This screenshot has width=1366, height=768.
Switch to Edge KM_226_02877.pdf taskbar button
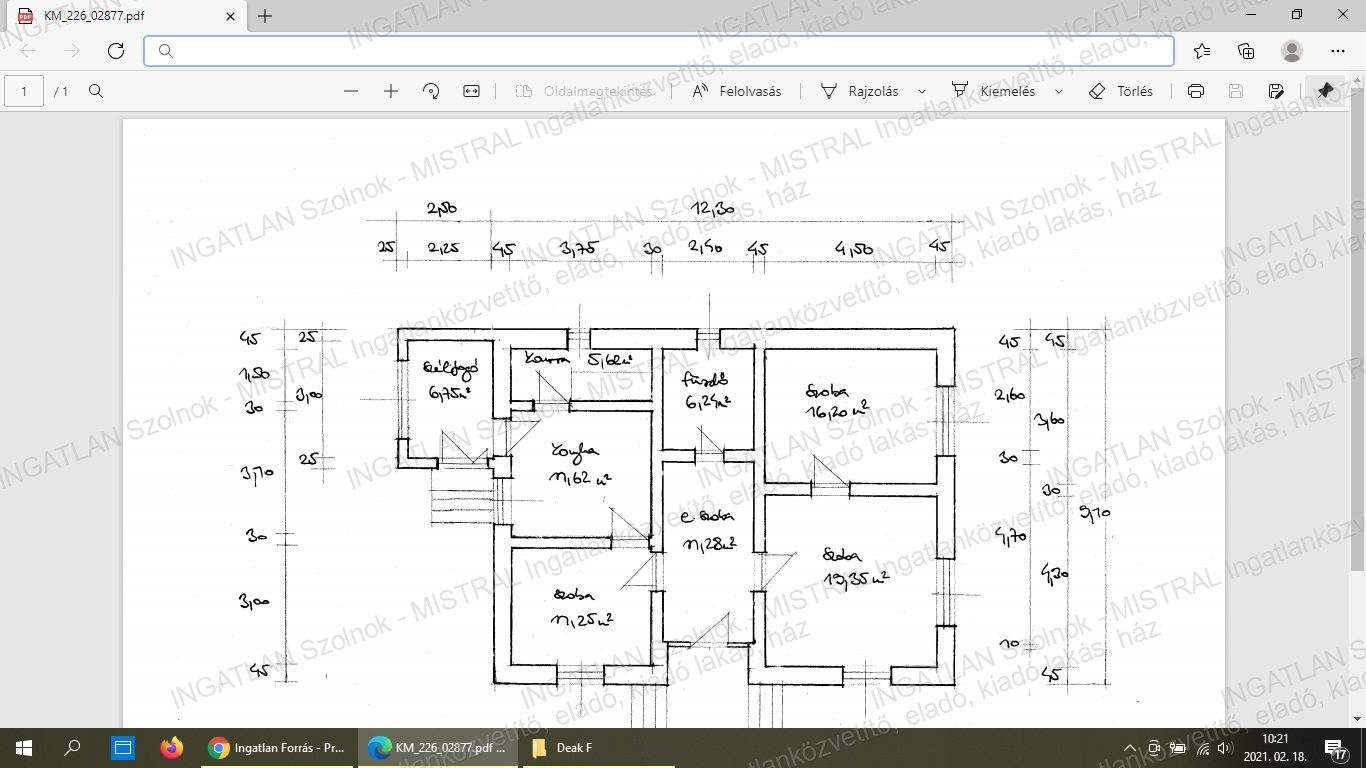click(437, 747)
